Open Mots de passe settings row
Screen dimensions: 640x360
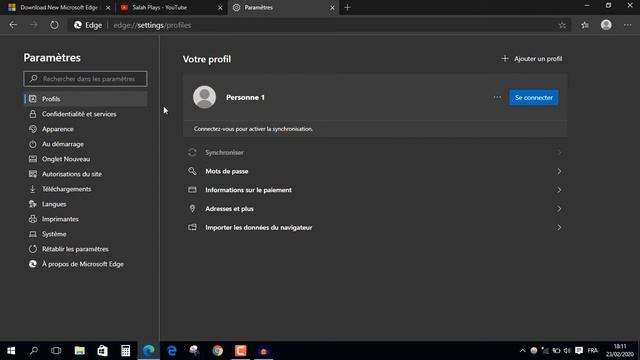coord(375,171)
